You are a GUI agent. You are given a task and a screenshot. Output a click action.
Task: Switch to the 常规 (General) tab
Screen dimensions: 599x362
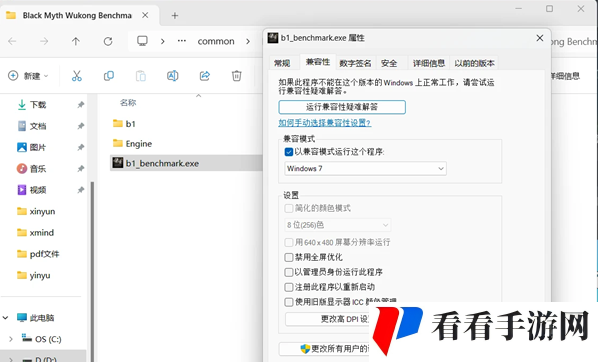coord(282,63)
